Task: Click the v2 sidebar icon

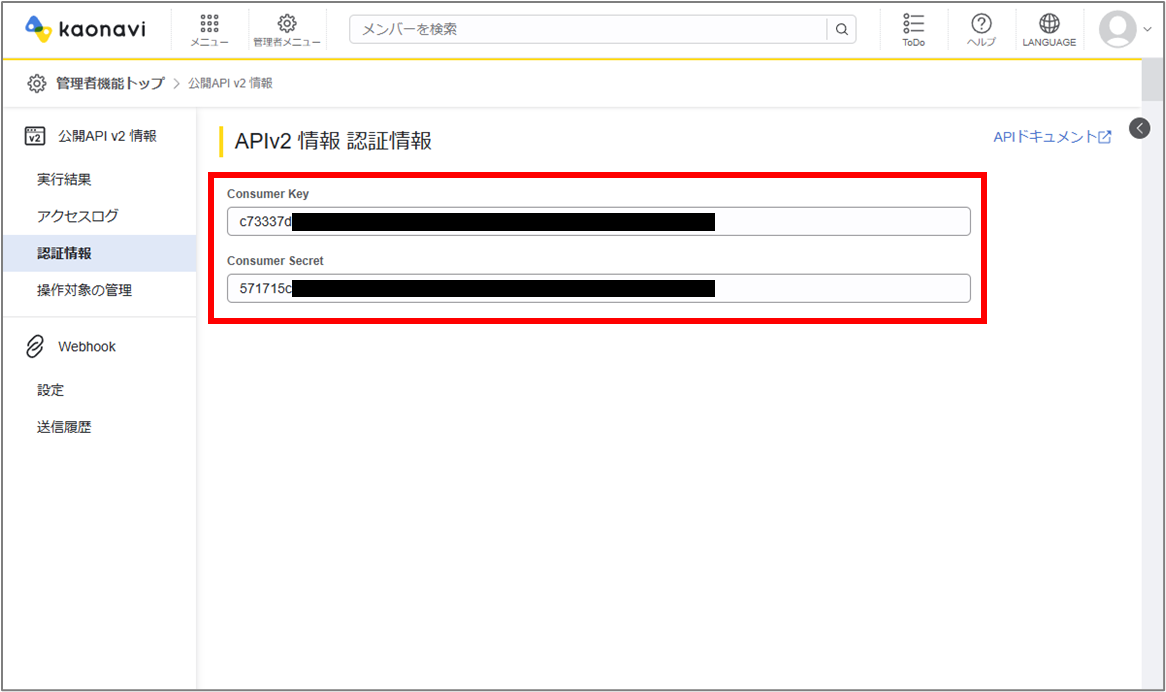Action: point(35,136)
